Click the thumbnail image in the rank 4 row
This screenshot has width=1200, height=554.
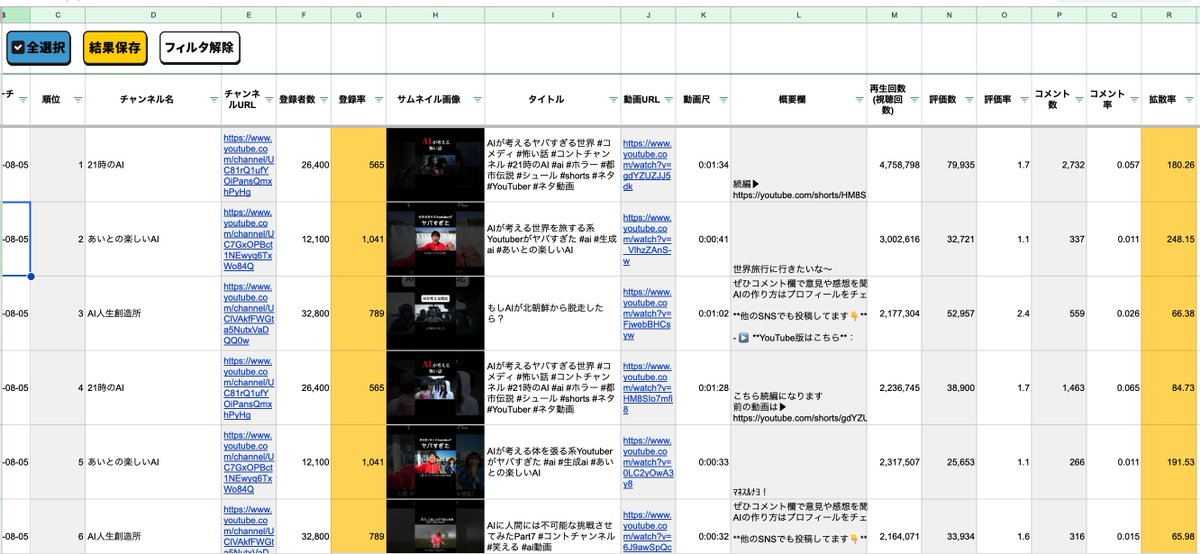[433, 387]
